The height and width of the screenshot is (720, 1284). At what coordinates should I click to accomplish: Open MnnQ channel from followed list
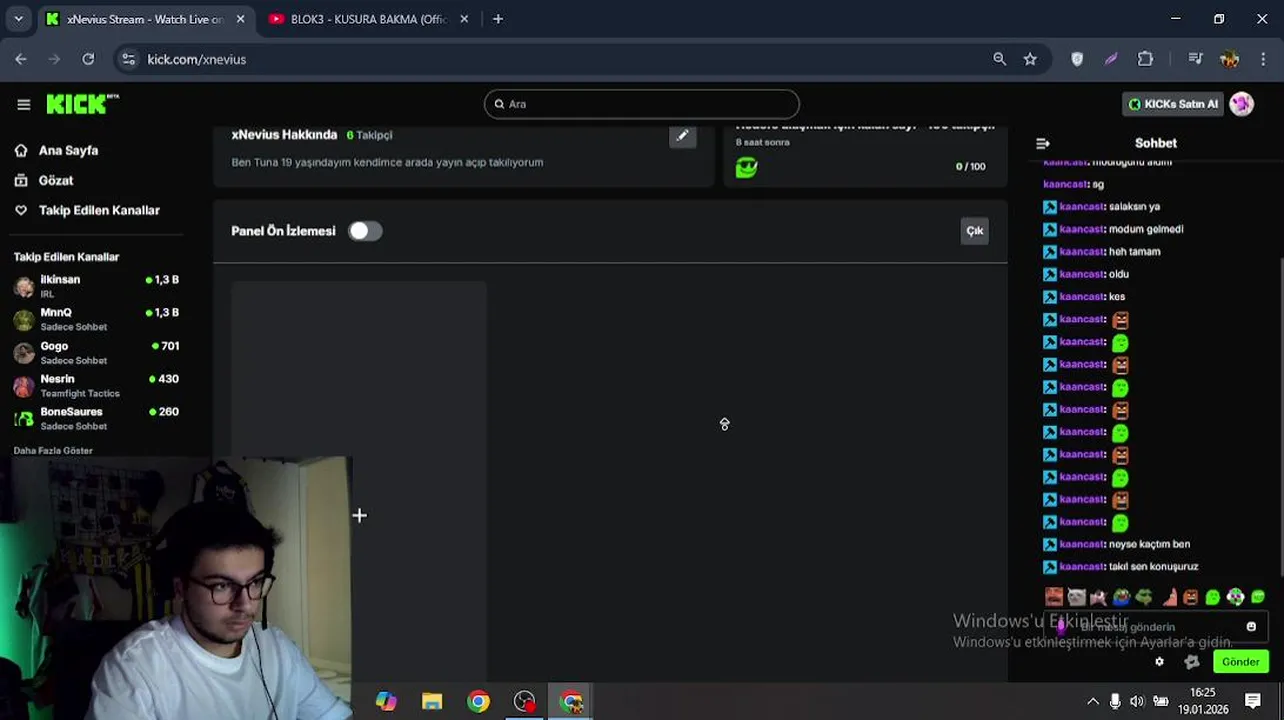[x=96, y=319]
